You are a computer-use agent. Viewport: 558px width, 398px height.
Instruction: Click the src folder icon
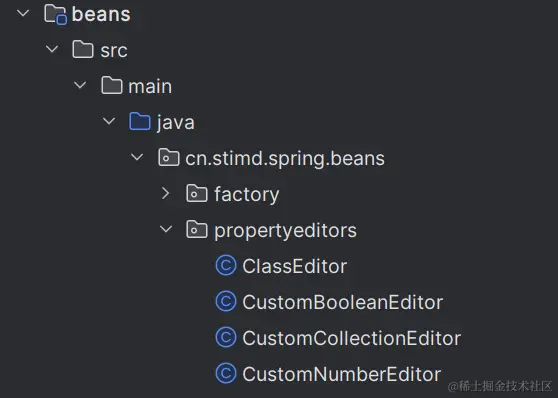[83, 49]
